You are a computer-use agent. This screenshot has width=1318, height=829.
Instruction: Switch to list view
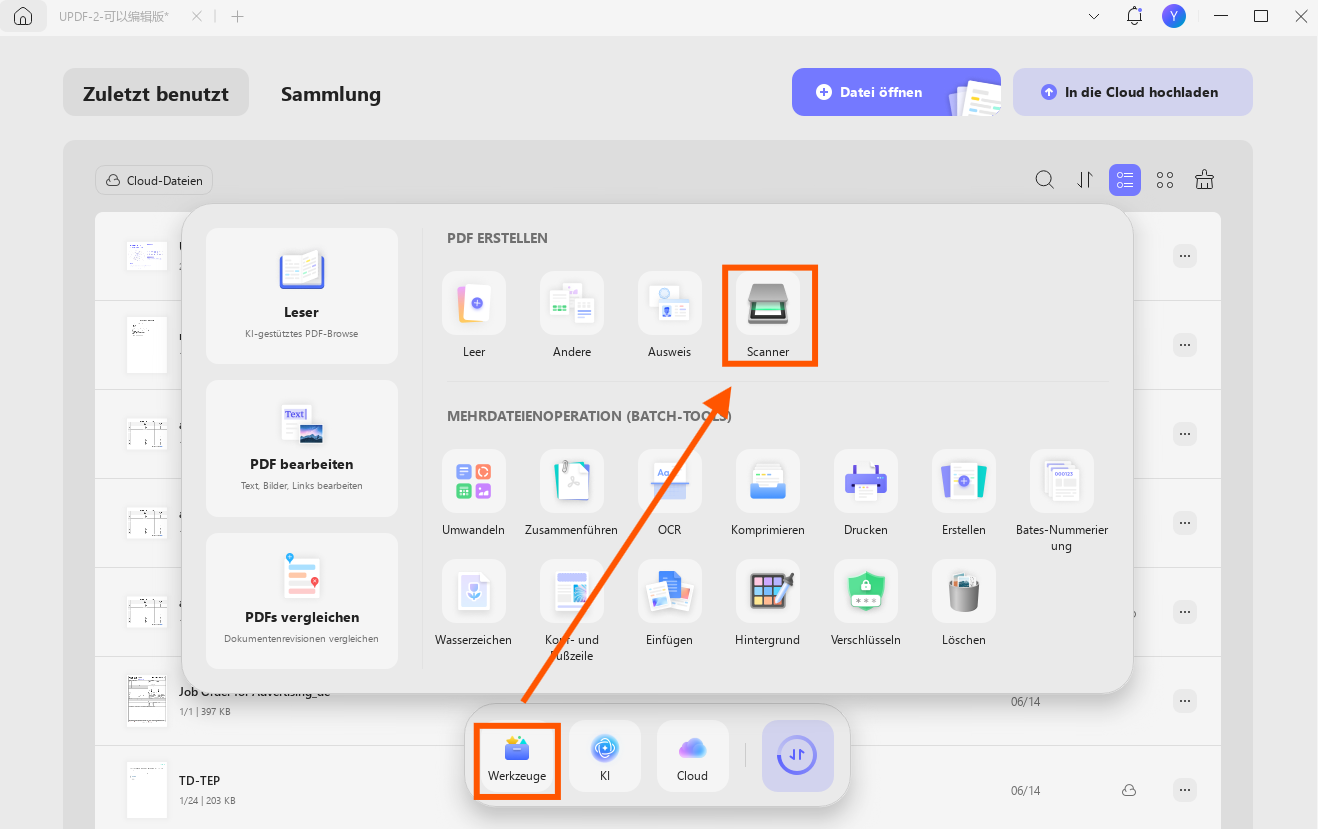pos(1125,180)
